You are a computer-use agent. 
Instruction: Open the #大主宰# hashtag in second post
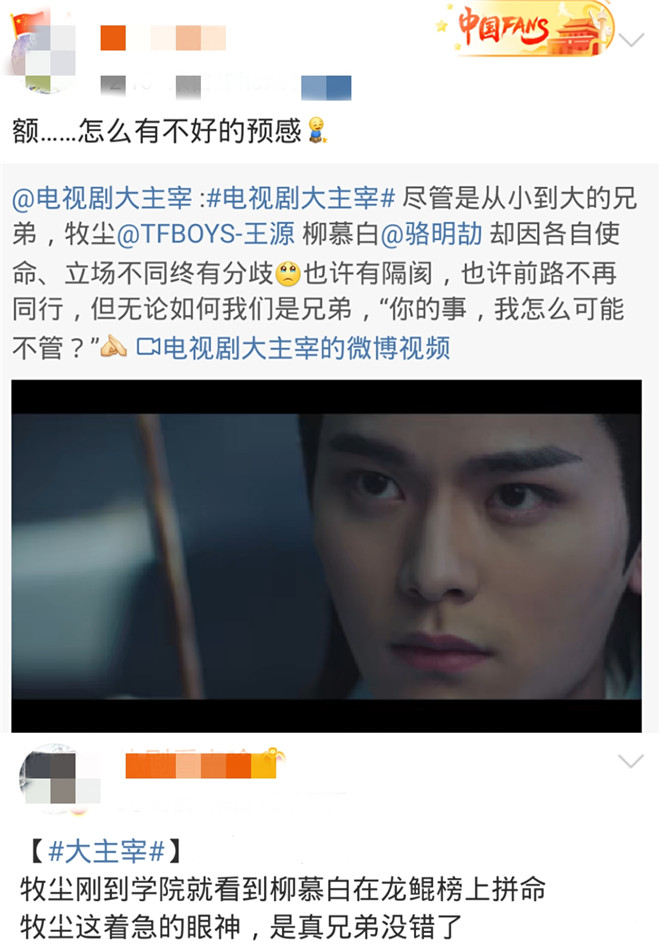pyautogui.click(x=106, y=851)
